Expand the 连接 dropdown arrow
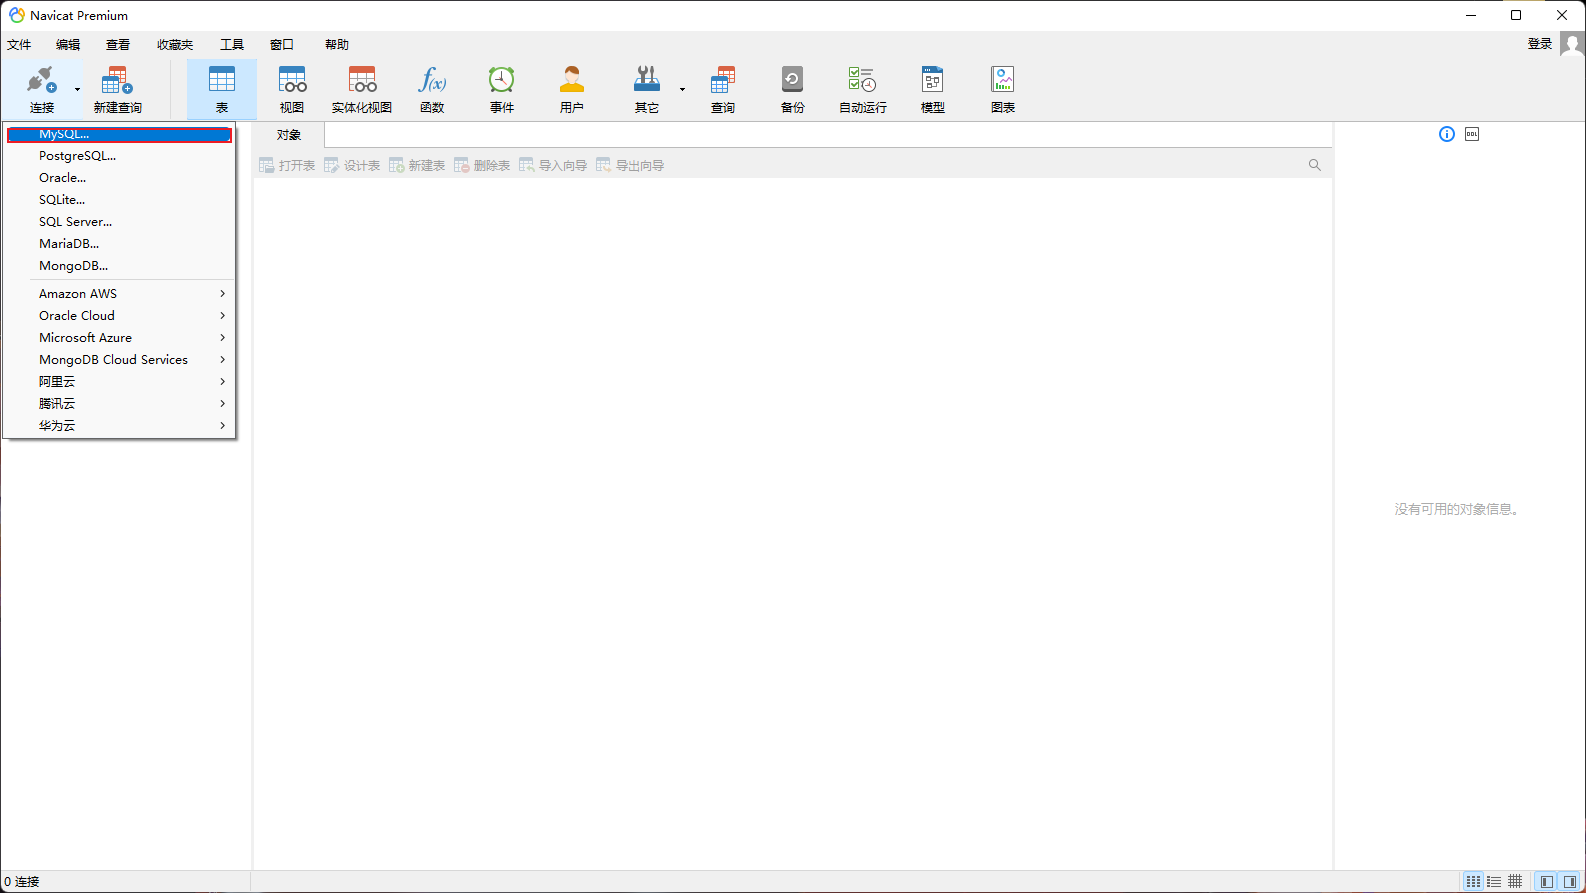Viewport: 1586px width, 893px height. pyautogui.click(x=77, y=89)
